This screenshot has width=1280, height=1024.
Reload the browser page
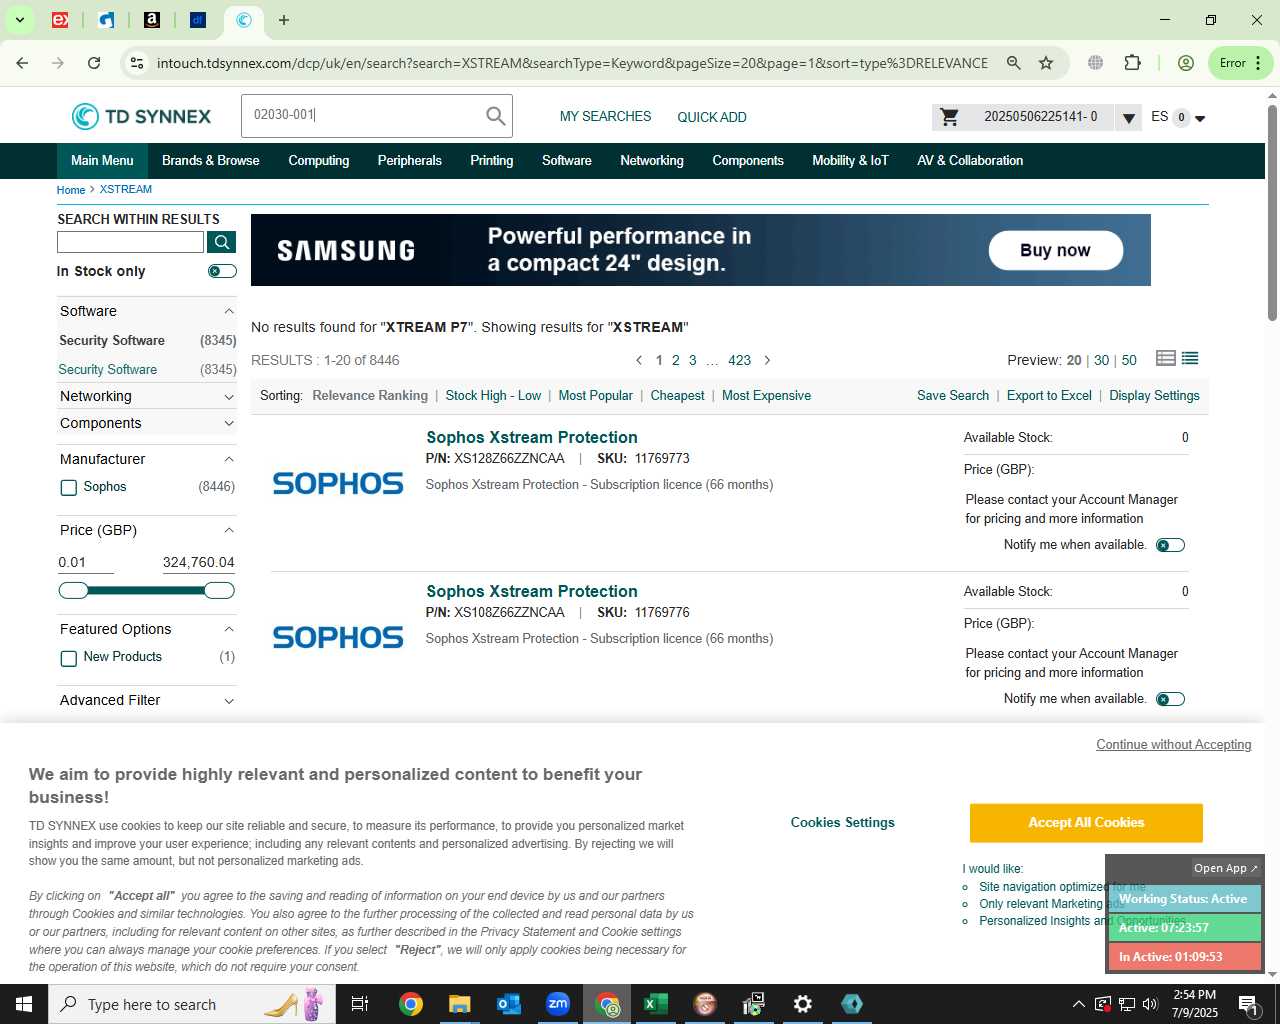click(94, 63)
